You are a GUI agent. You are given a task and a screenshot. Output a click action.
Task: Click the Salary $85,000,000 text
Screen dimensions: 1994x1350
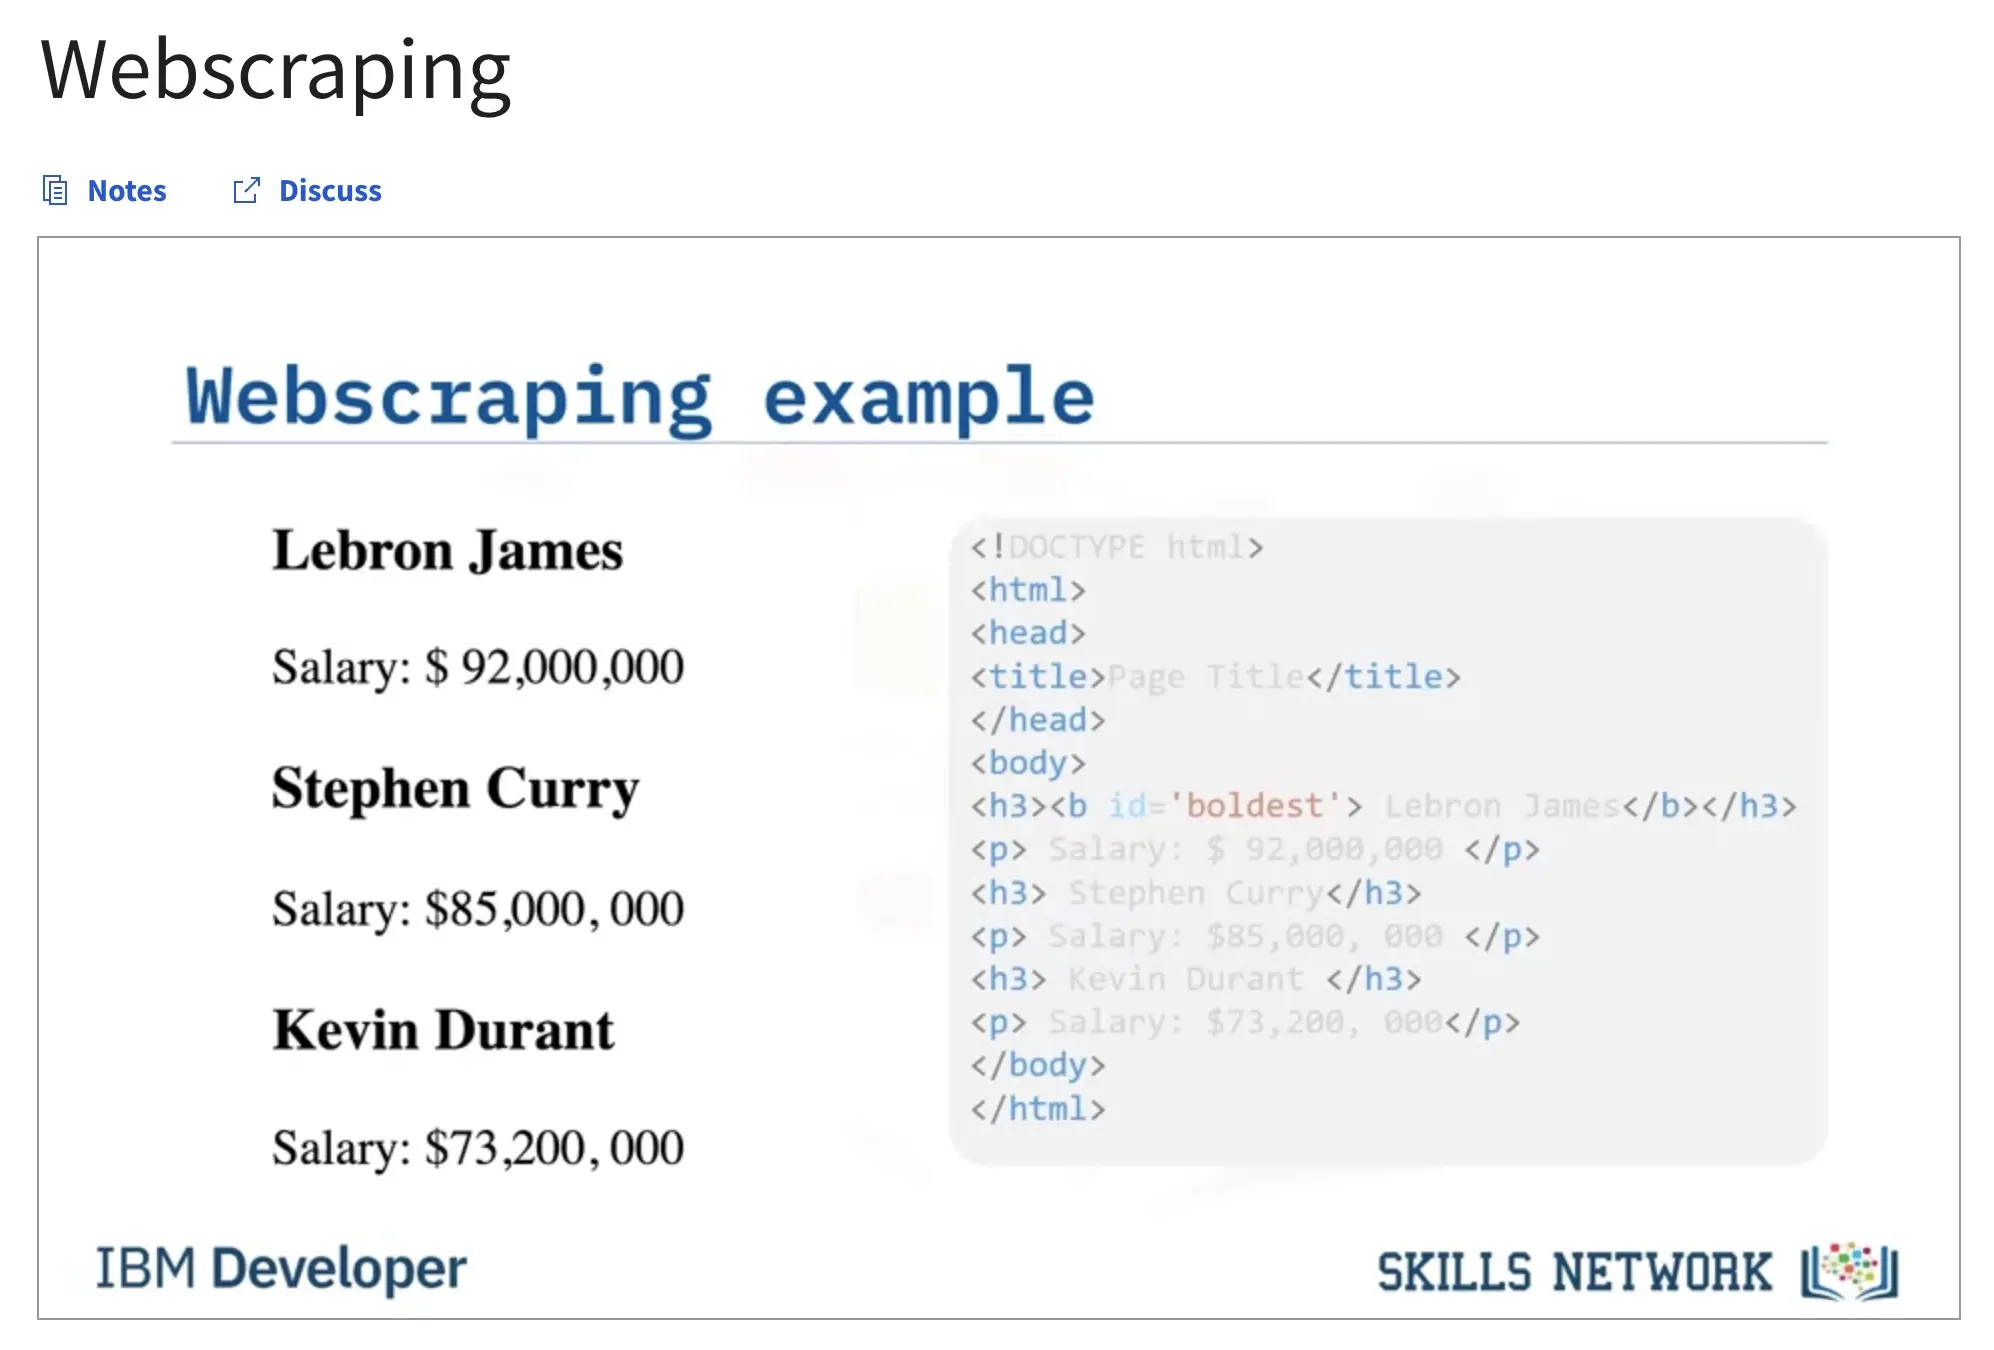[x=477, y=909]
